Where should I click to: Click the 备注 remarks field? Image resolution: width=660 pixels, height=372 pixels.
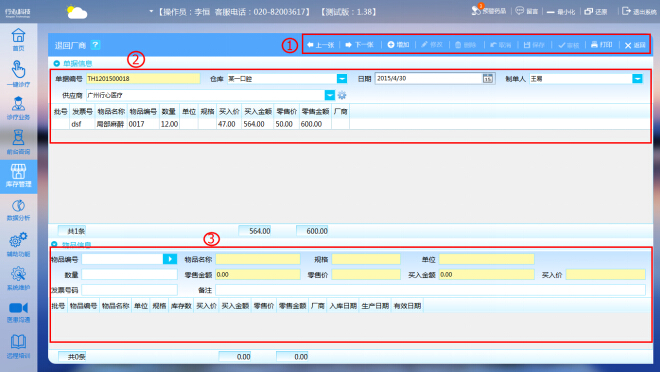[430, 290]
